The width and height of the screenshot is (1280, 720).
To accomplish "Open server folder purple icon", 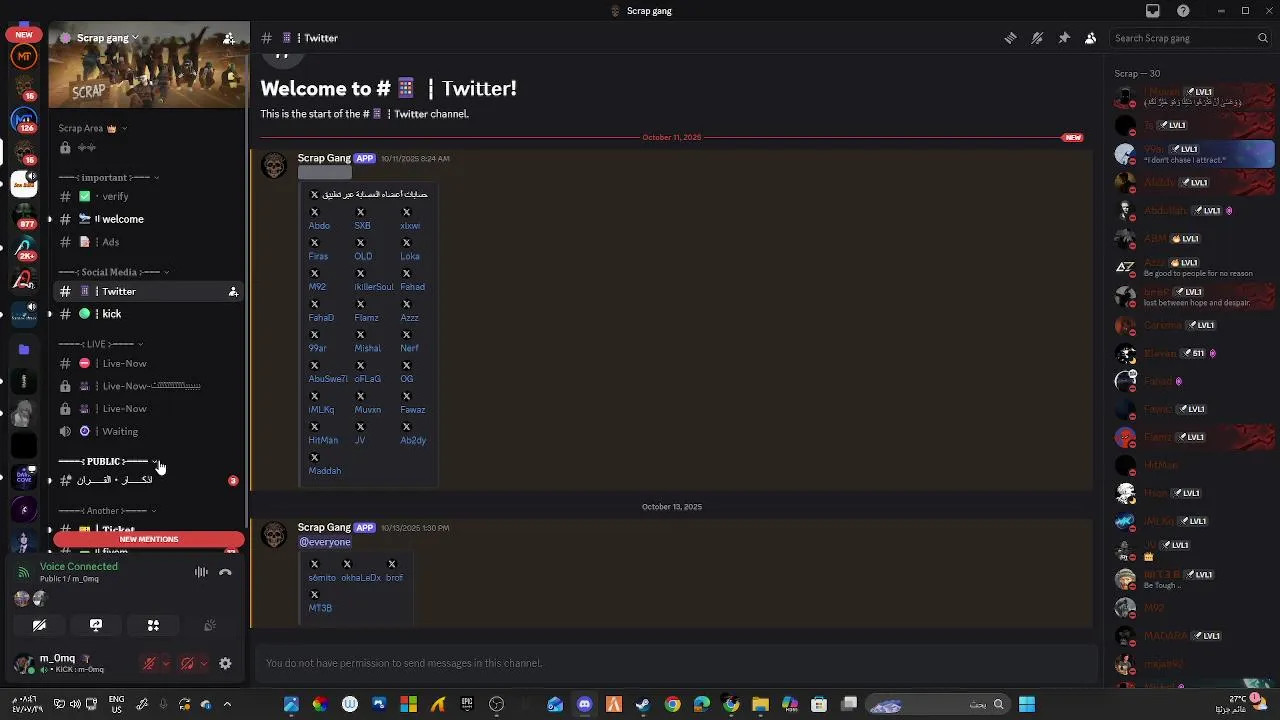I will (24, 349).
